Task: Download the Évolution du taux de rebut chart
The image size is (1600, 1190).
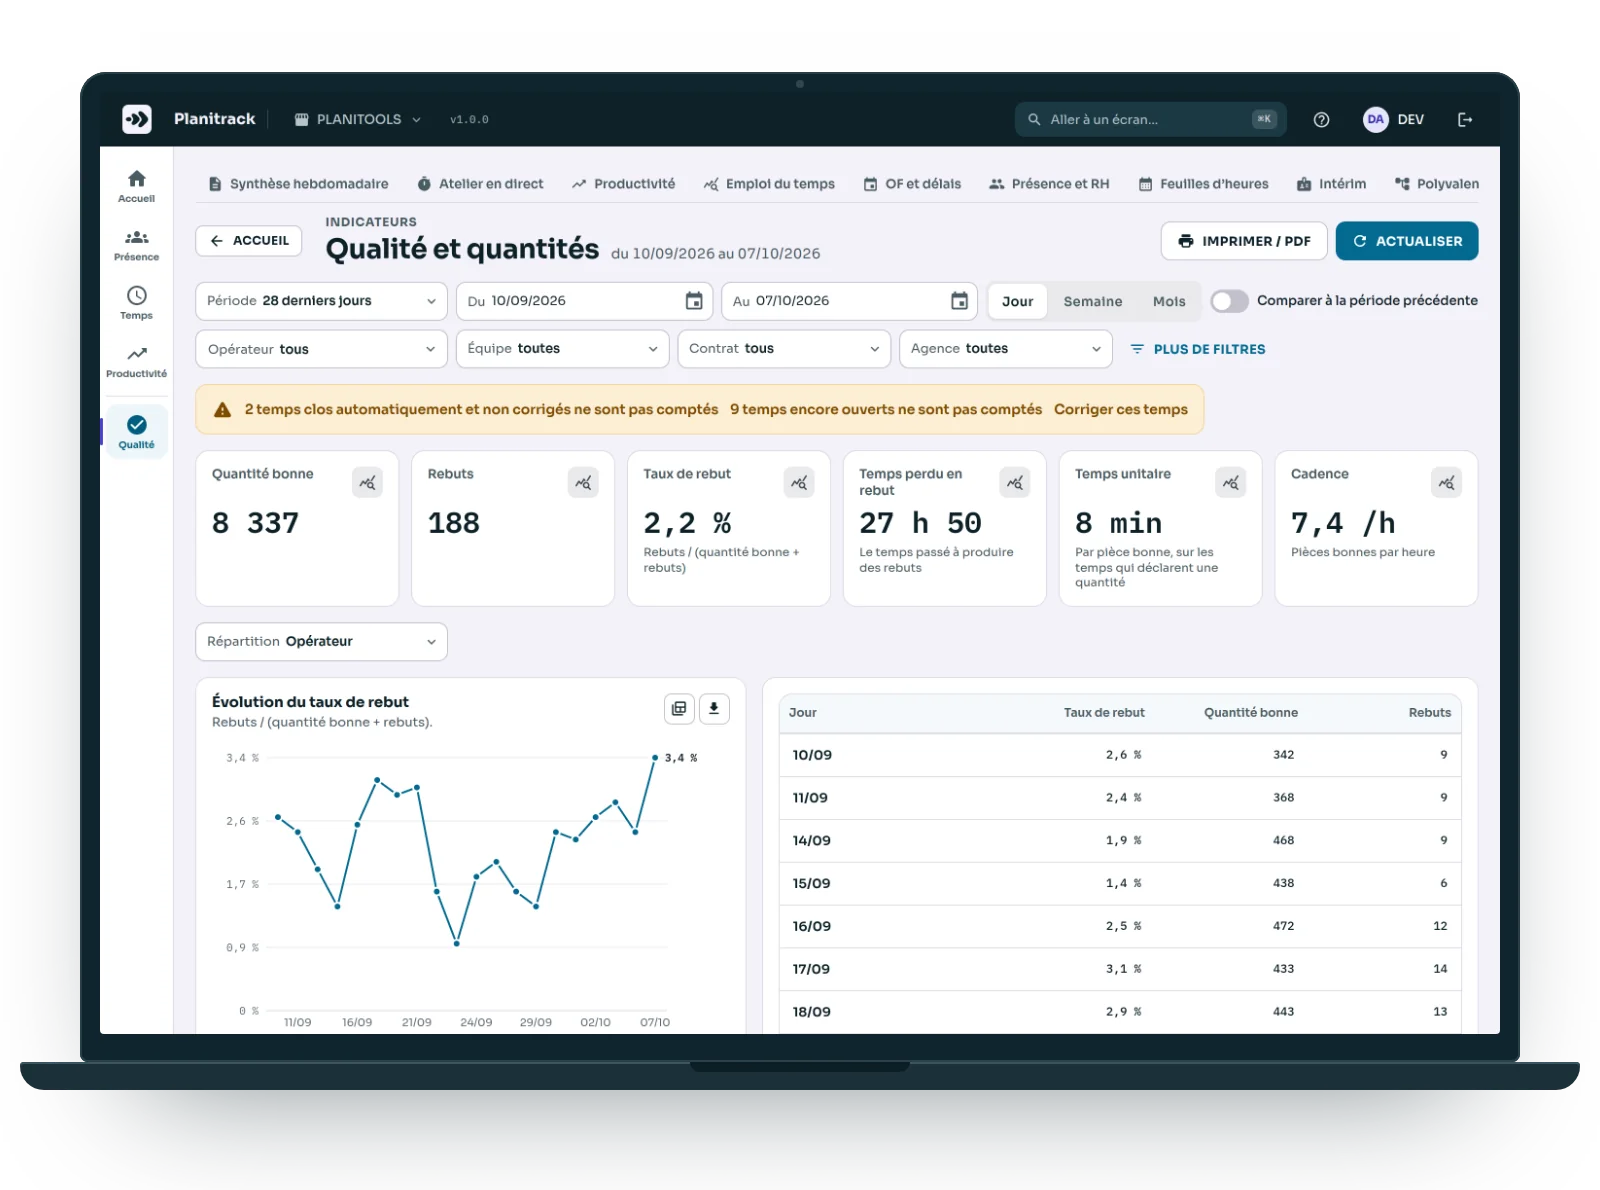Action: tap(714, 708)
